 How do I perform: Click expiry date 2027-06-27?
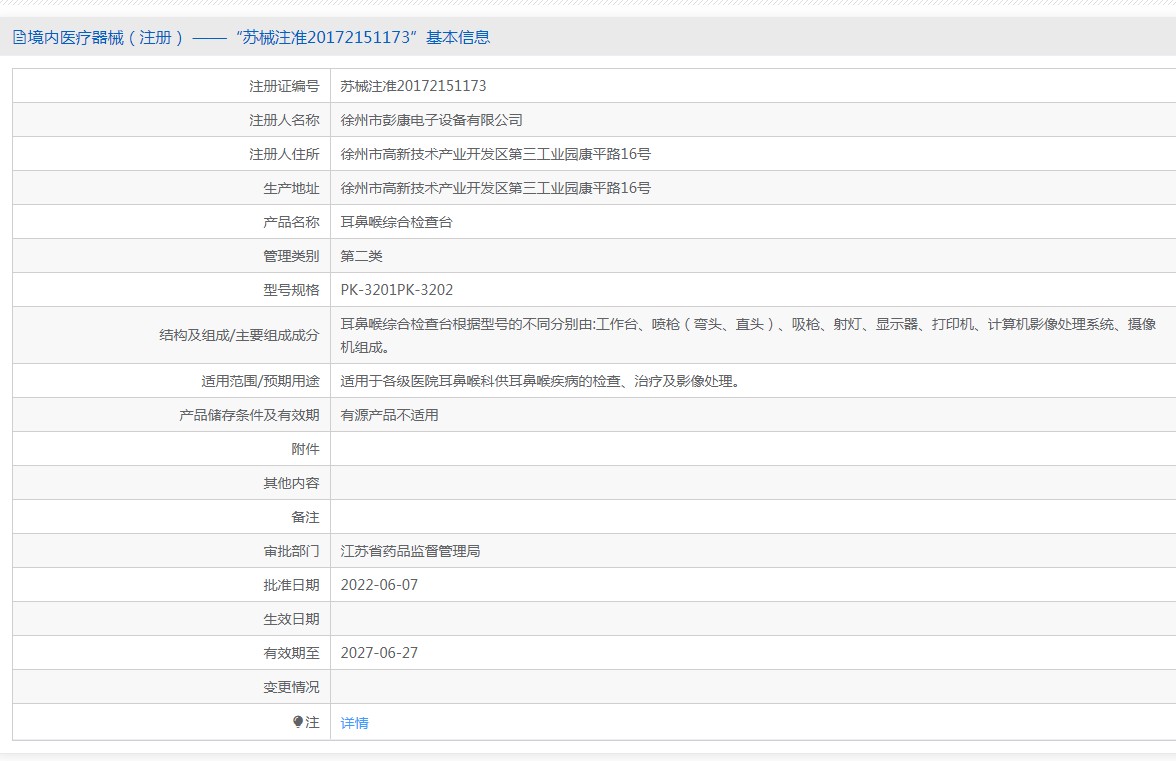pyautogui.click(x=379, y=653)
